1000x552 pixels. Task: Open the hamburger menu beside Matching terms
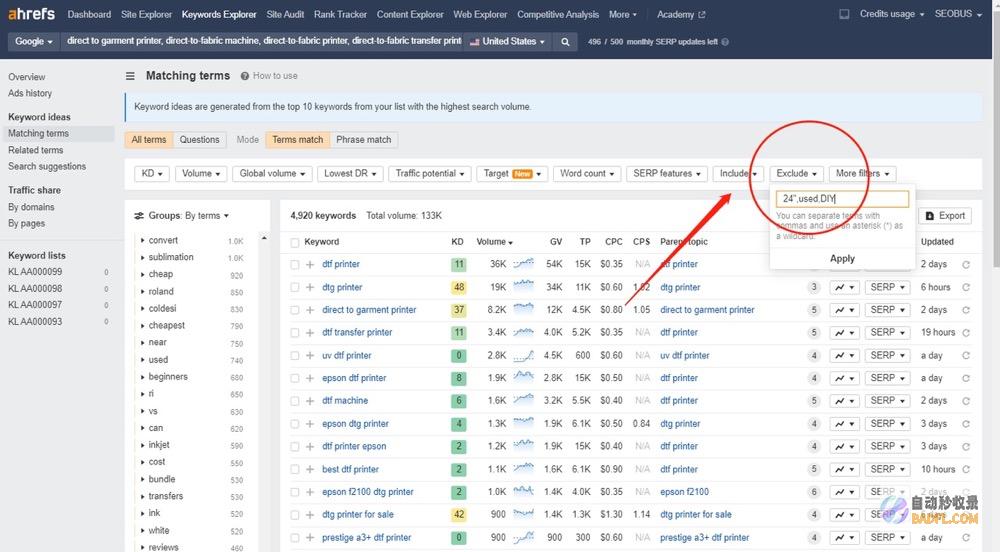tap(130, 76)
